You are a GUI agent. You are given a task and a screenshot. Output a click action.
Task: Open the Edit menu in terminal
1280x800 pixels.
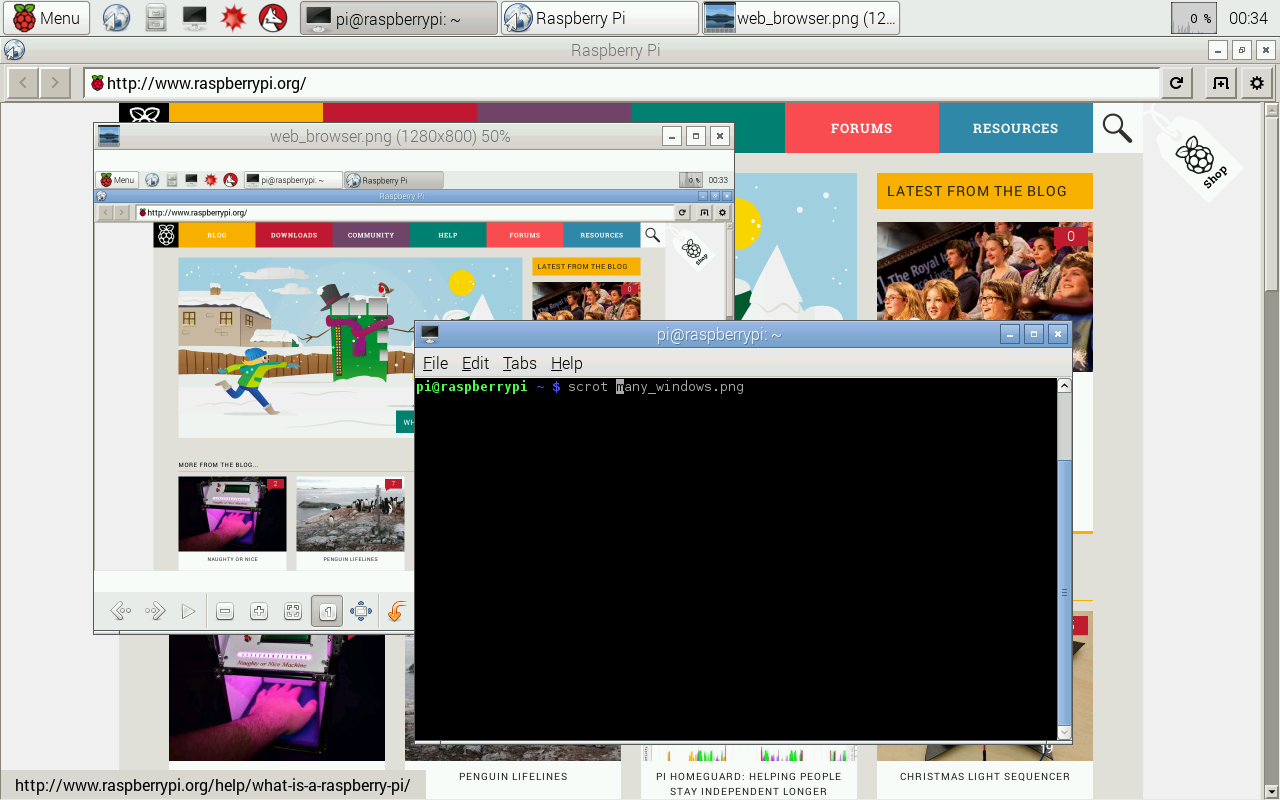point(475,363)
